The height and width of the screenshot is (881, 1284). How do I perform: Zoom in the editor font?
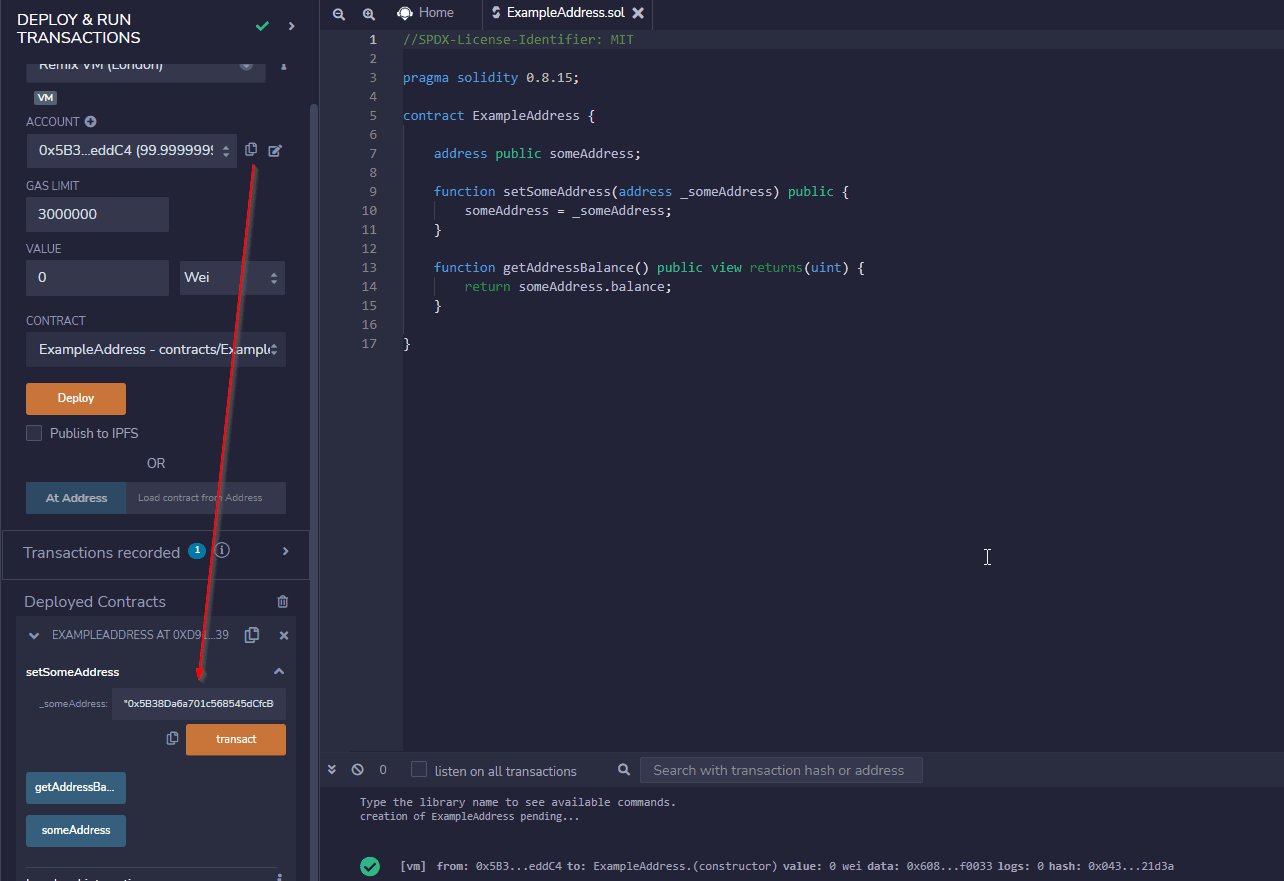(369, 14)
